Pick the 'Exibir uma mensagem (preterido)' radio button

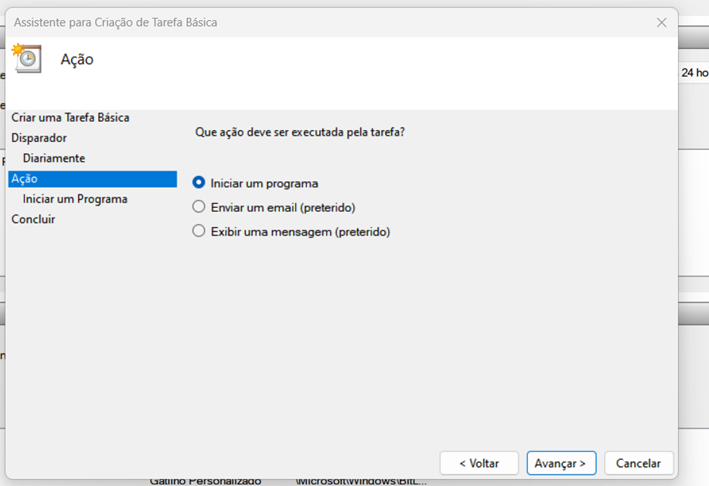[x=199, y=231]
